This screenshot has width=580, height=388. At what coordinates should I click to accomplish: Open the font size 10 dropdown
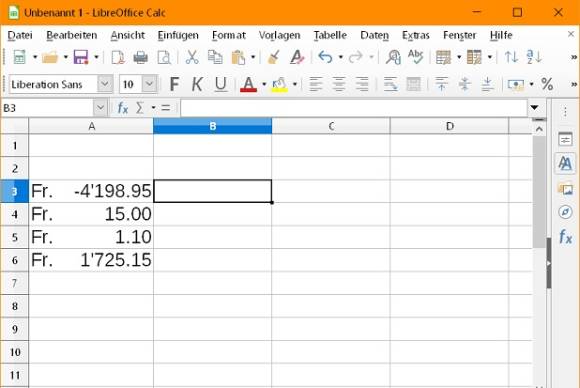click(x=149, y=84)
